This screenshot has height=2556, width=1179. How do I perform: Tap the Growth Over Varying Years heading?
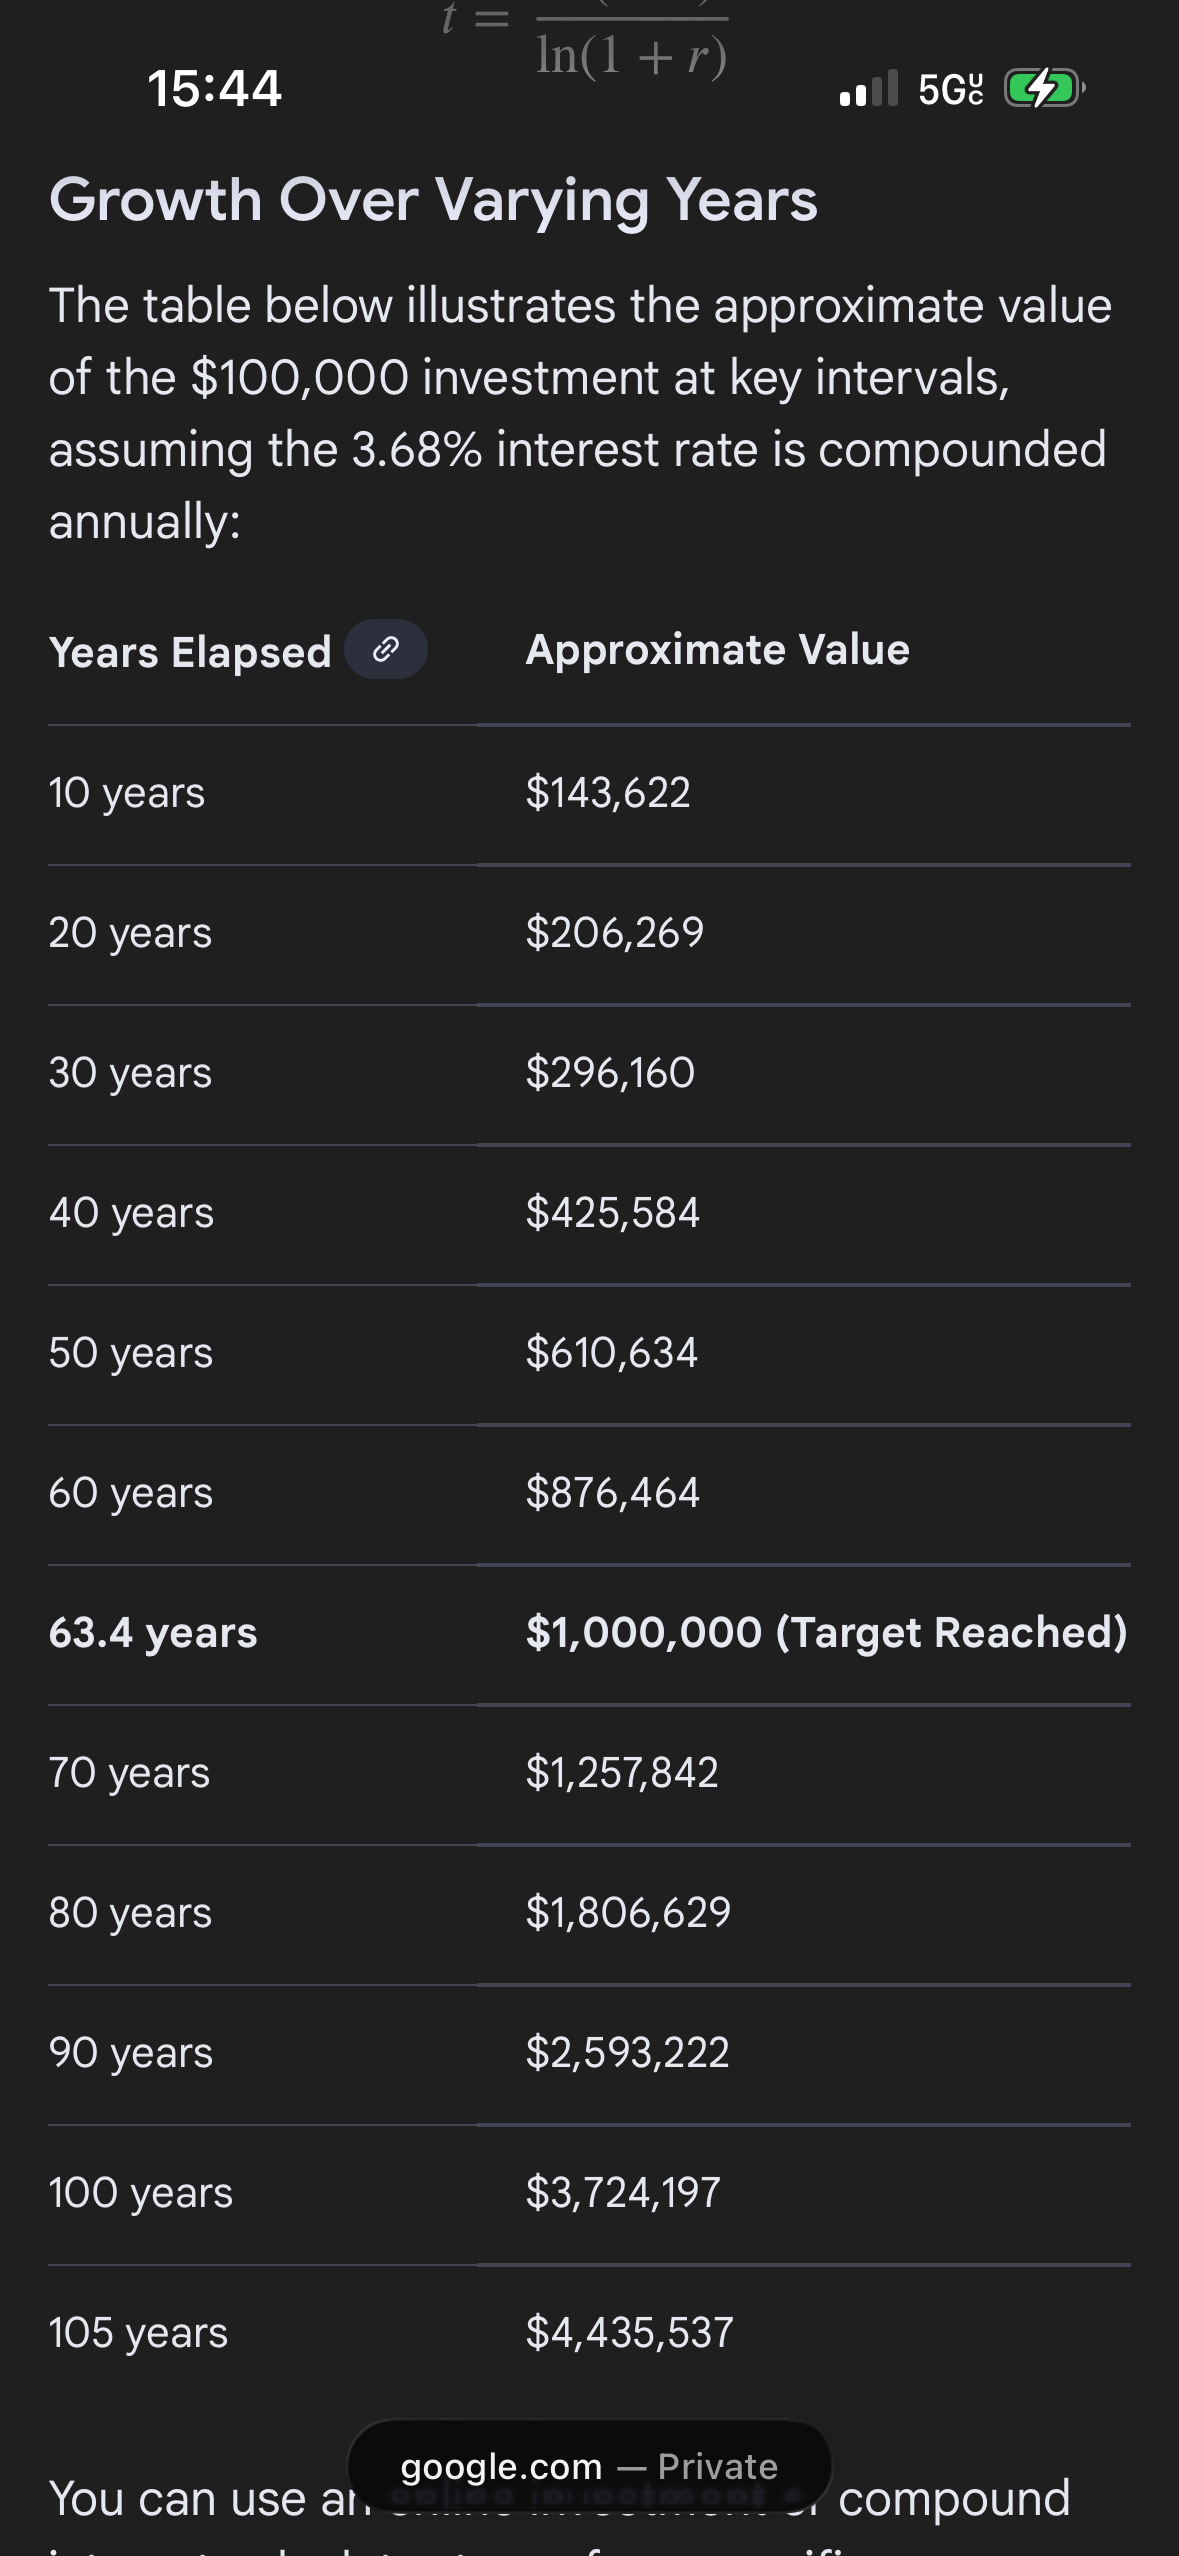click(x=433, y=200)
